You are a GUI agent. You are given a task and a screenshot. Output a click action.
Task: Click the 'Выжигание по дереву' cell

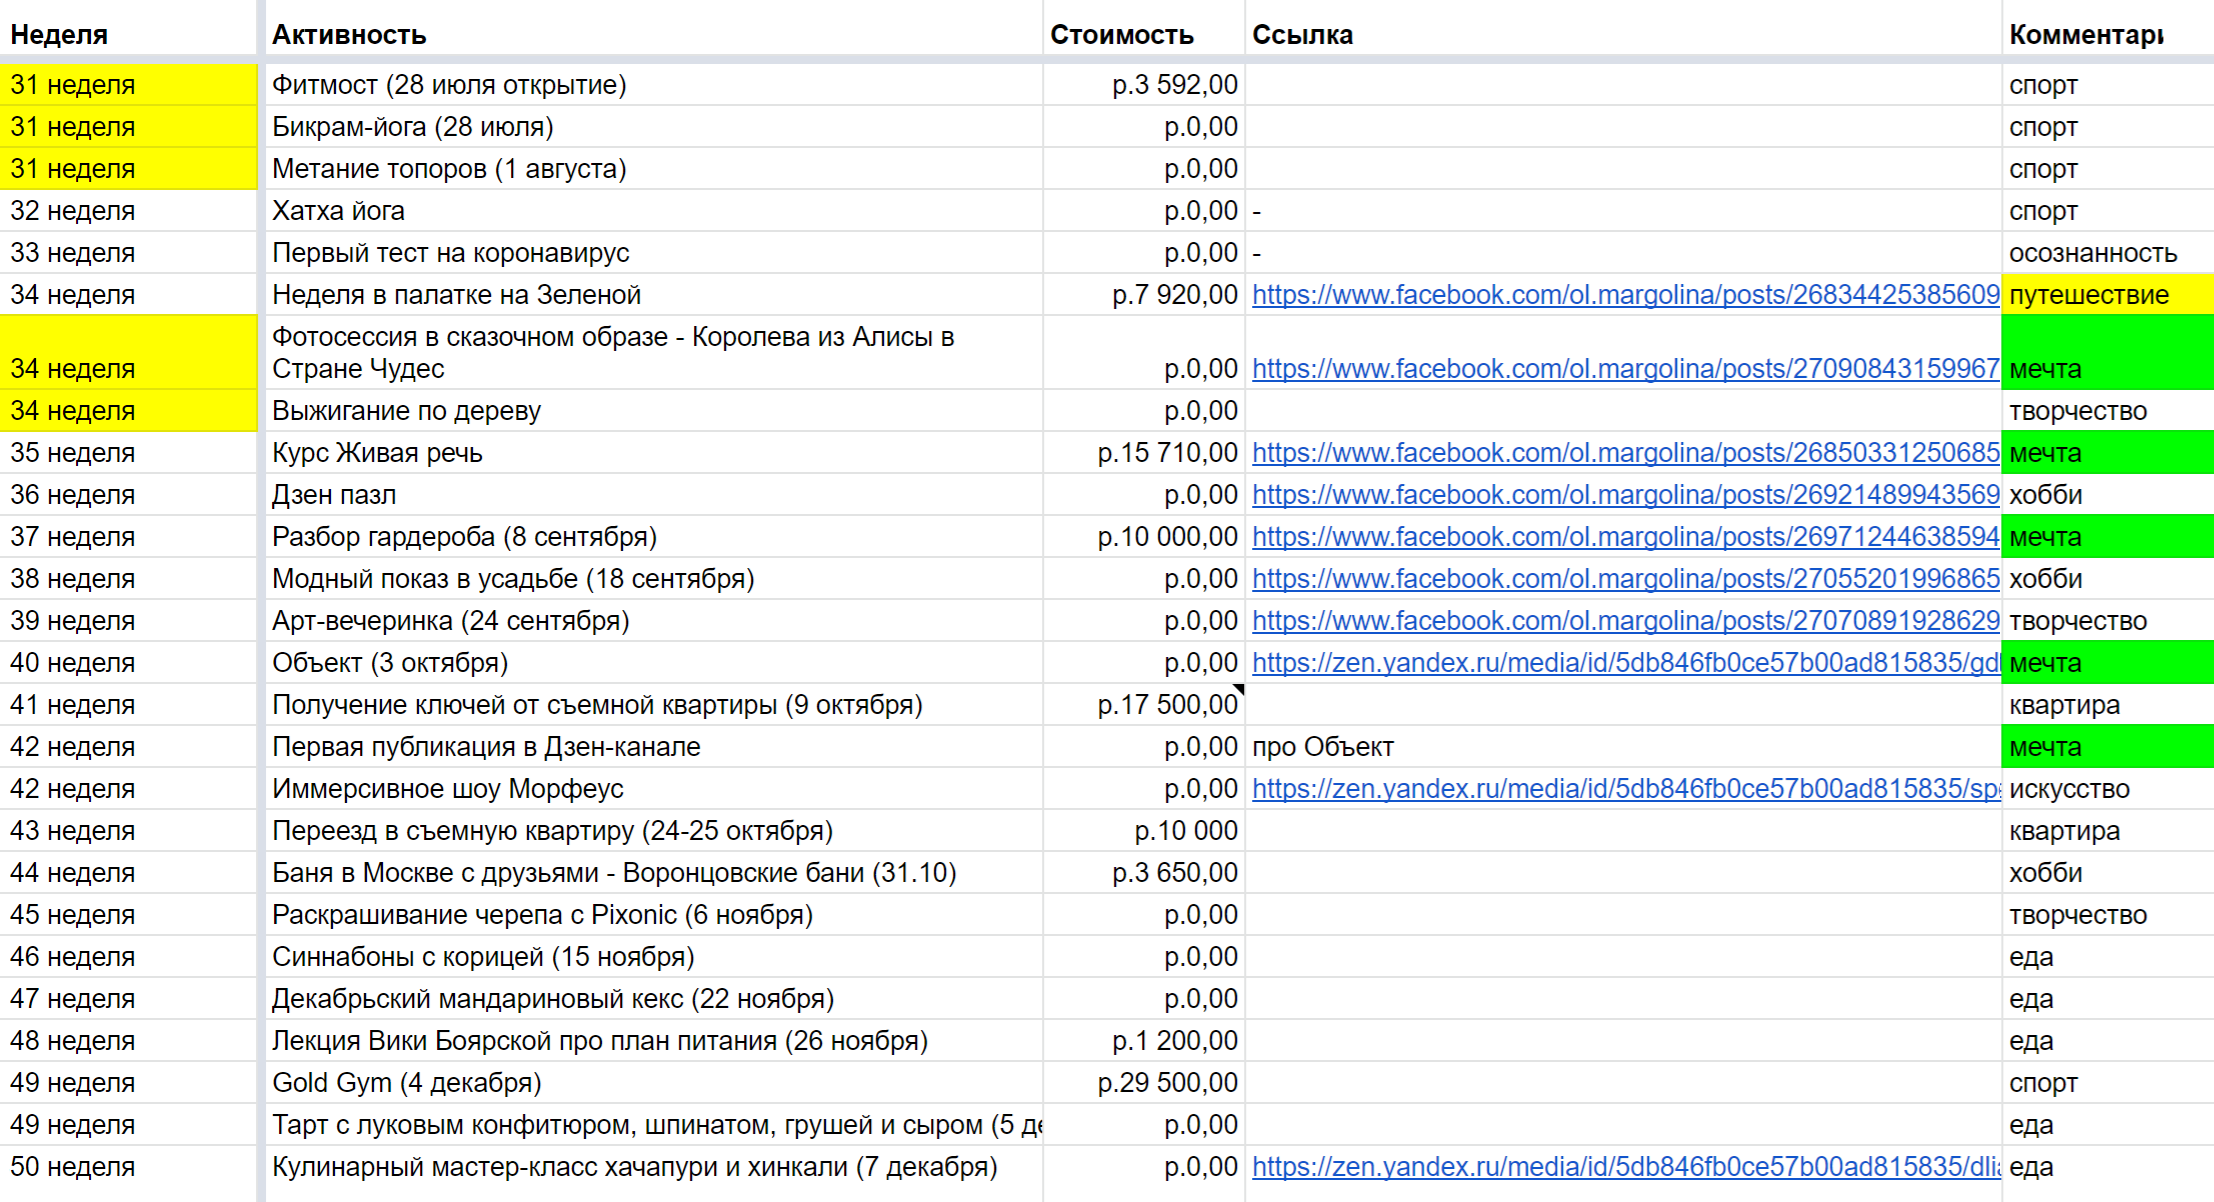click(654, 411)
